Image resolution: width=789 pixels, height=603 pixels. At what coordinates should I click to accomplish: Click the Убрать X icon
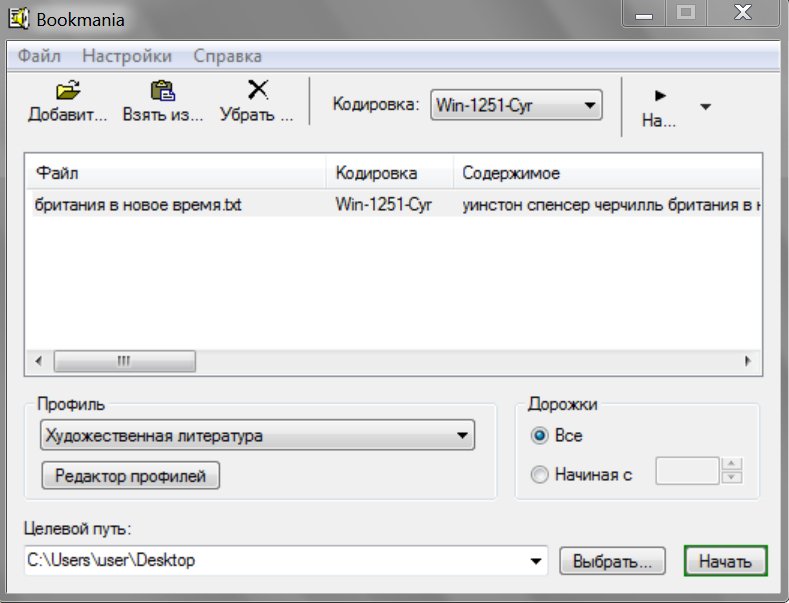(258, 90)
